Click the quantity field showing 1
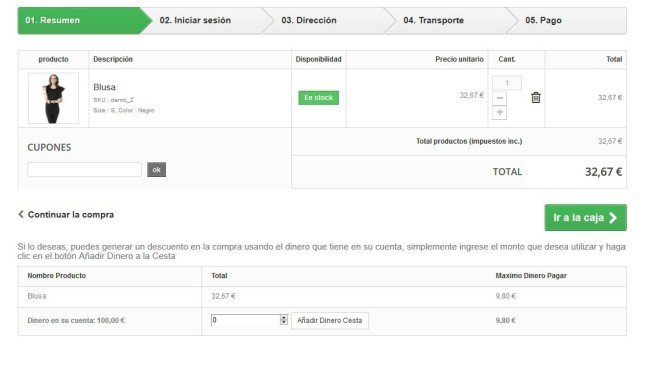 pos(507,83)
